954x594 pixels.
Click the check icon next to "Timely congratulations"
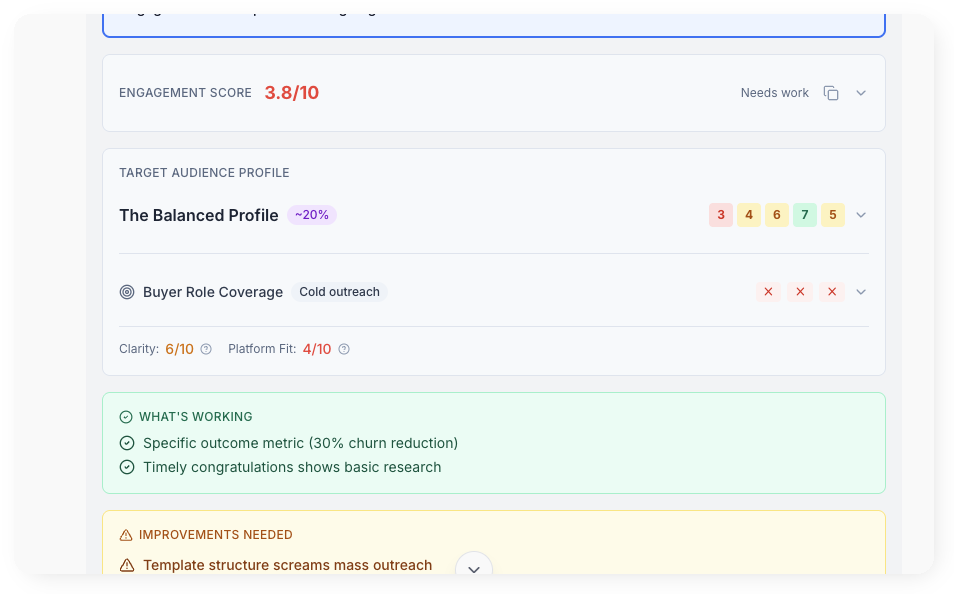[x=127, y=467]
